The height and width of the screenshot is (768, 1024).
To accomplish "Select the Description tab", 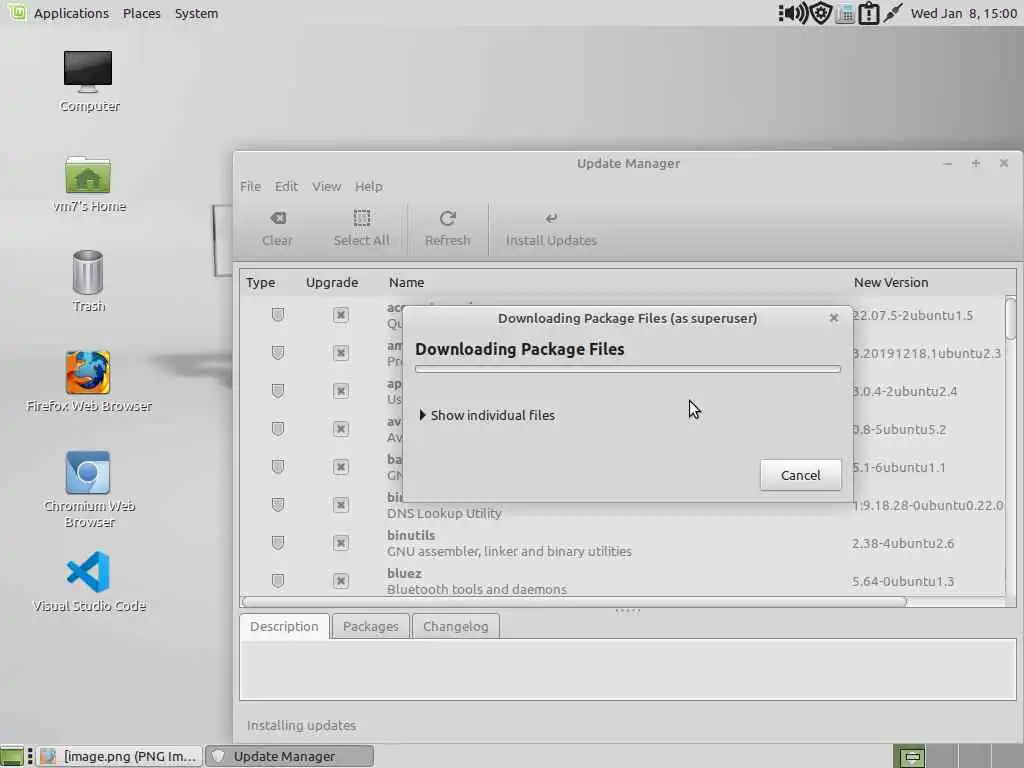I will click(284, 626).
